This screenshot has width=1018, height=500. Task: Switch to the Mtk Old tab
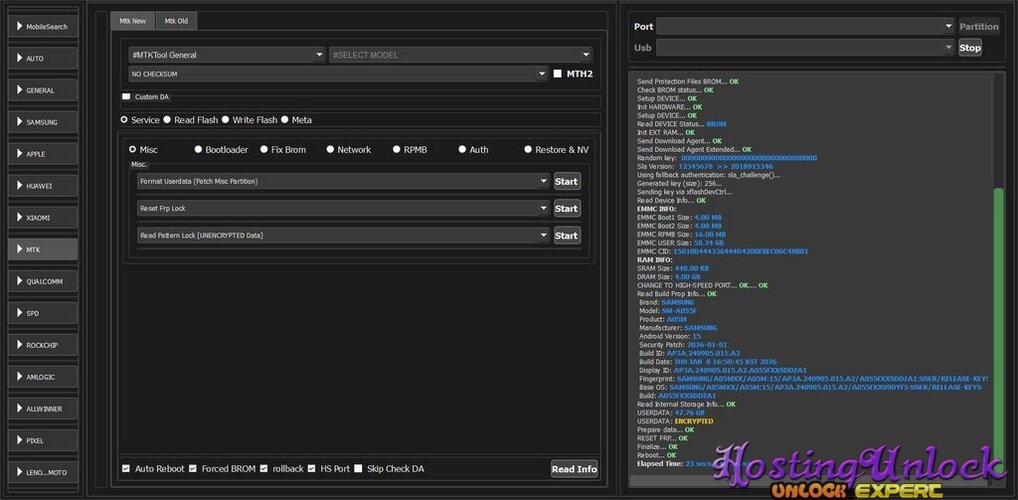(x=176, y=21)
